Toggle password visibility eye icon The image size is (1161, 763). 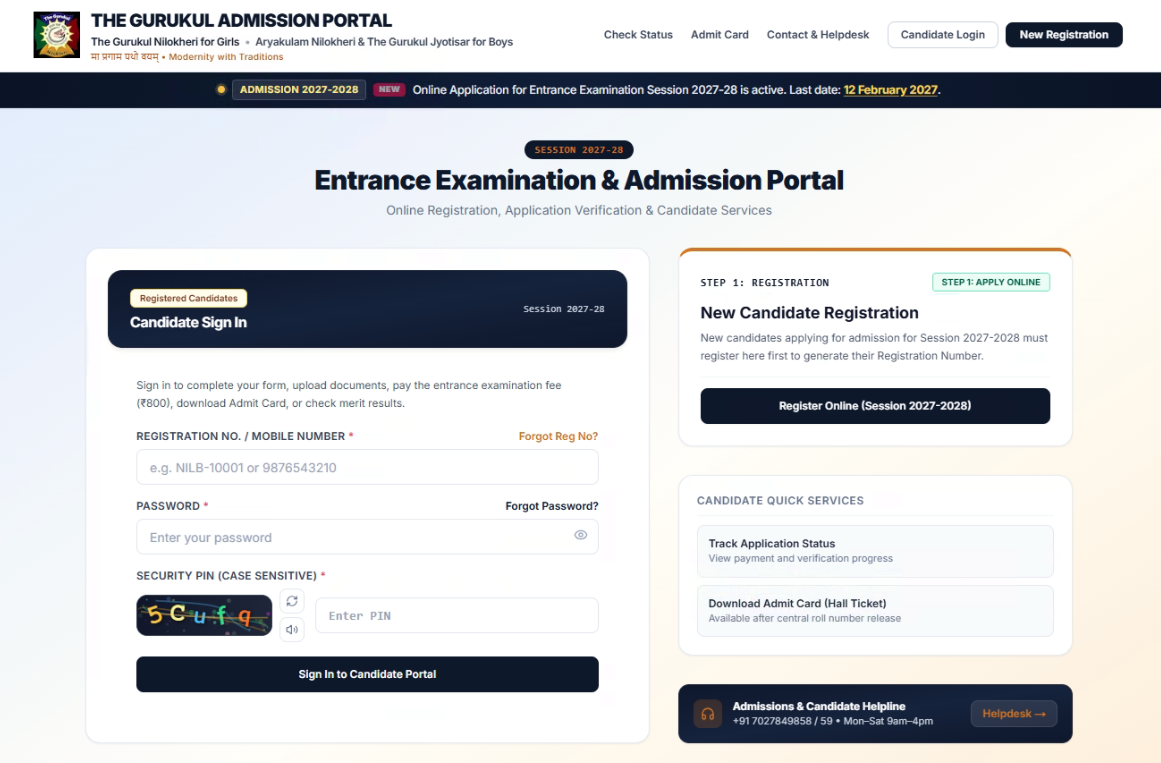[580, 535]
